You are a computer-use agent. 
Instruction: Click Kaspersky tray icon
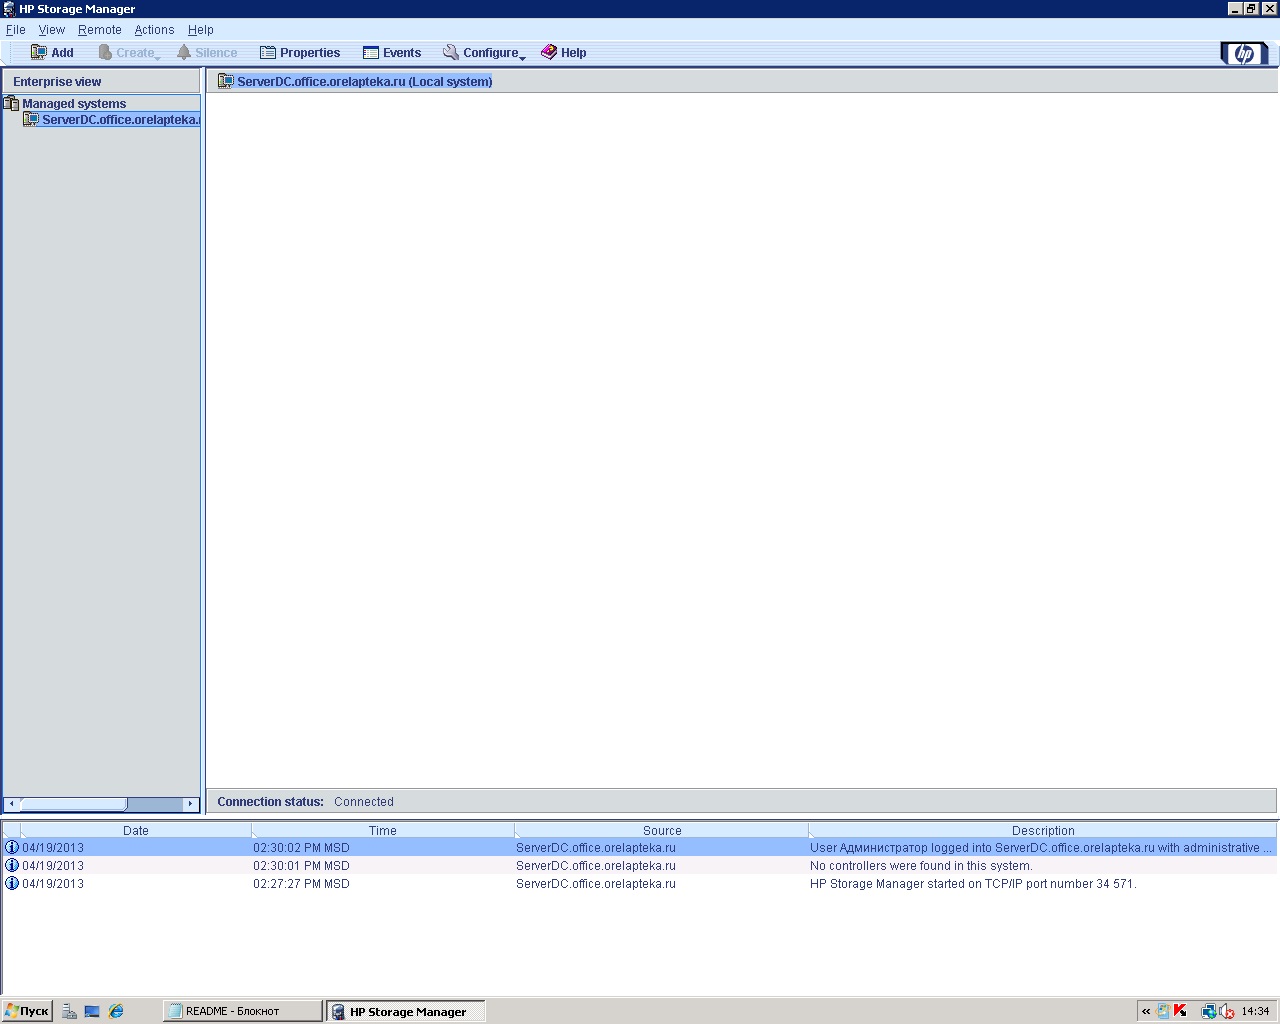1180,1011
